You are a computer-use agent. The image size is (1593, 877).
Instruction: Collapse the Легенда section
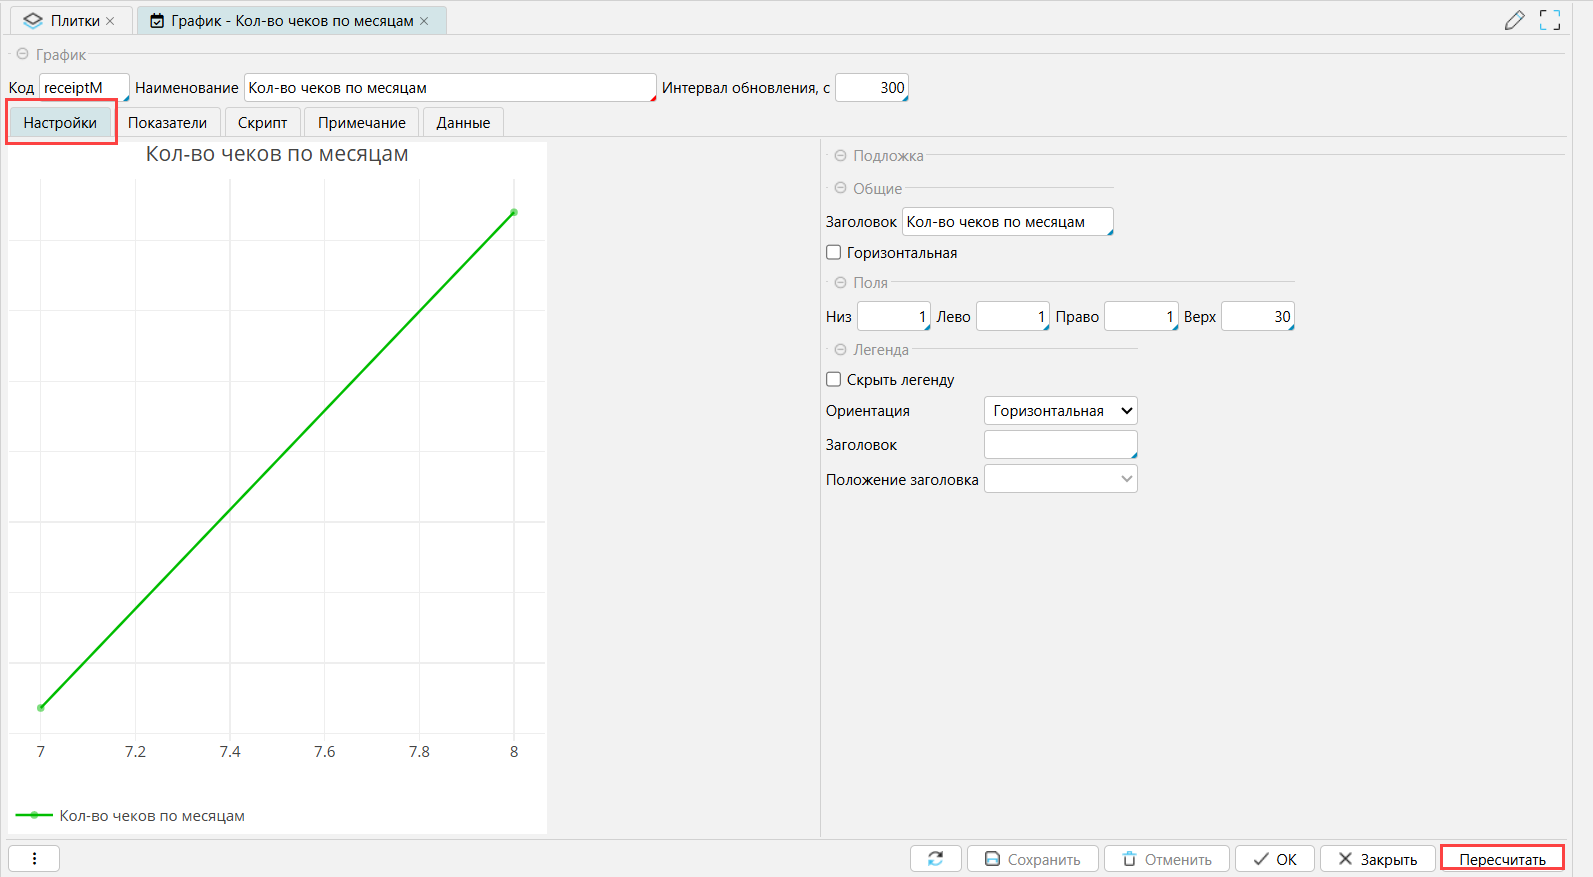[840, 350]
